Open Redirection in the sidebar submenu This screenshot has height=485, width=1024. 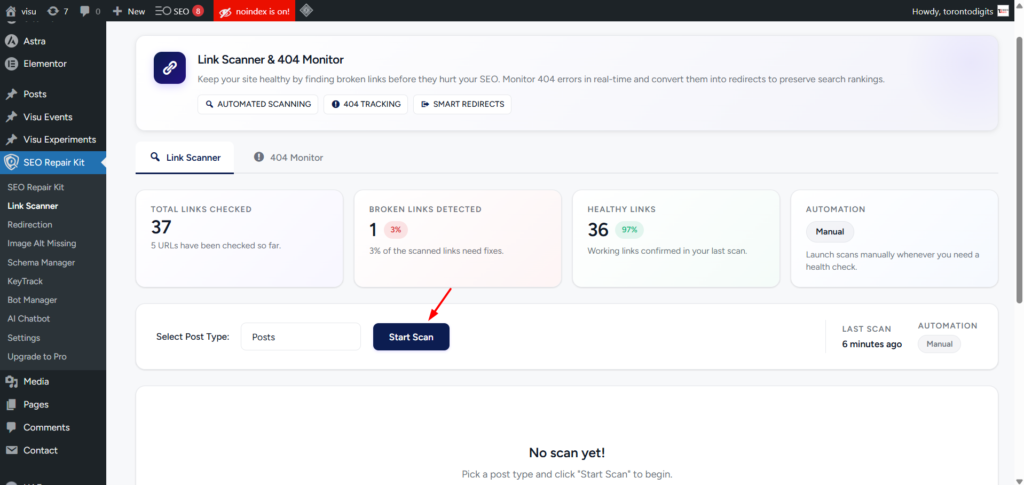(30, 225)
